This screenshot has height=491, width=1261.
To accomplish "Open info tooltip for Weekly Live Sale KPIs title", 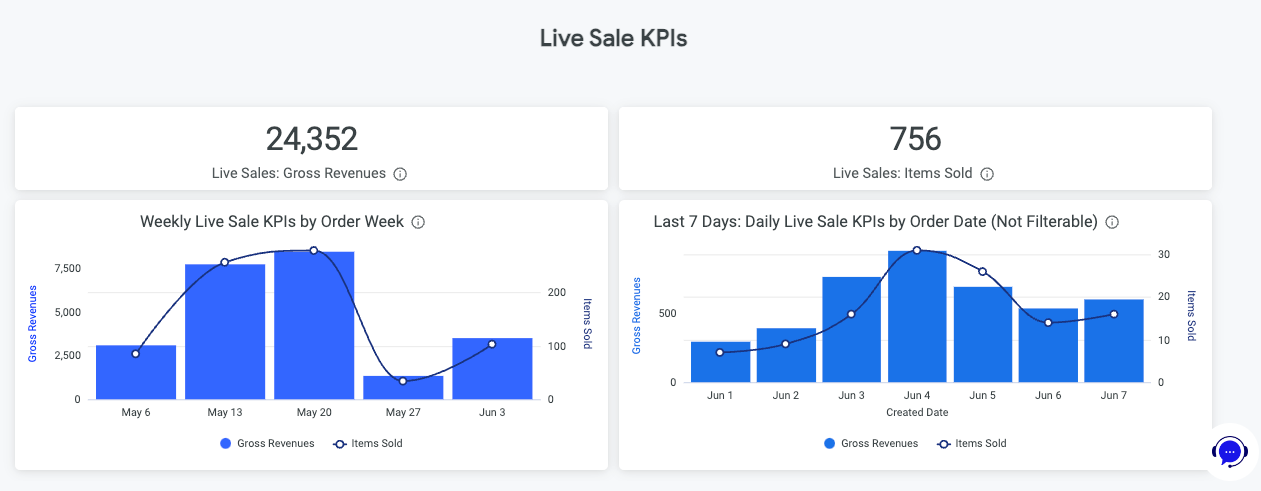I will pyautogui.click(x=418, y=222).
